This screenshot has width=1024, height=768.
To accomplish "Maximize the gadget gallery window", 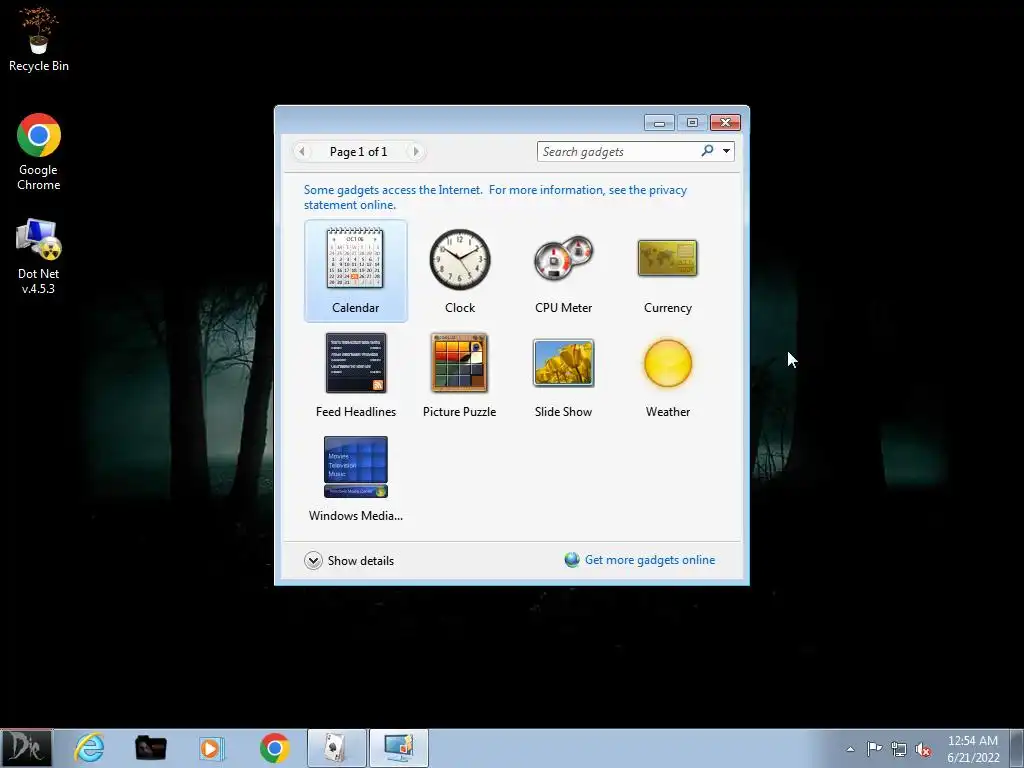I will point(692,123).
